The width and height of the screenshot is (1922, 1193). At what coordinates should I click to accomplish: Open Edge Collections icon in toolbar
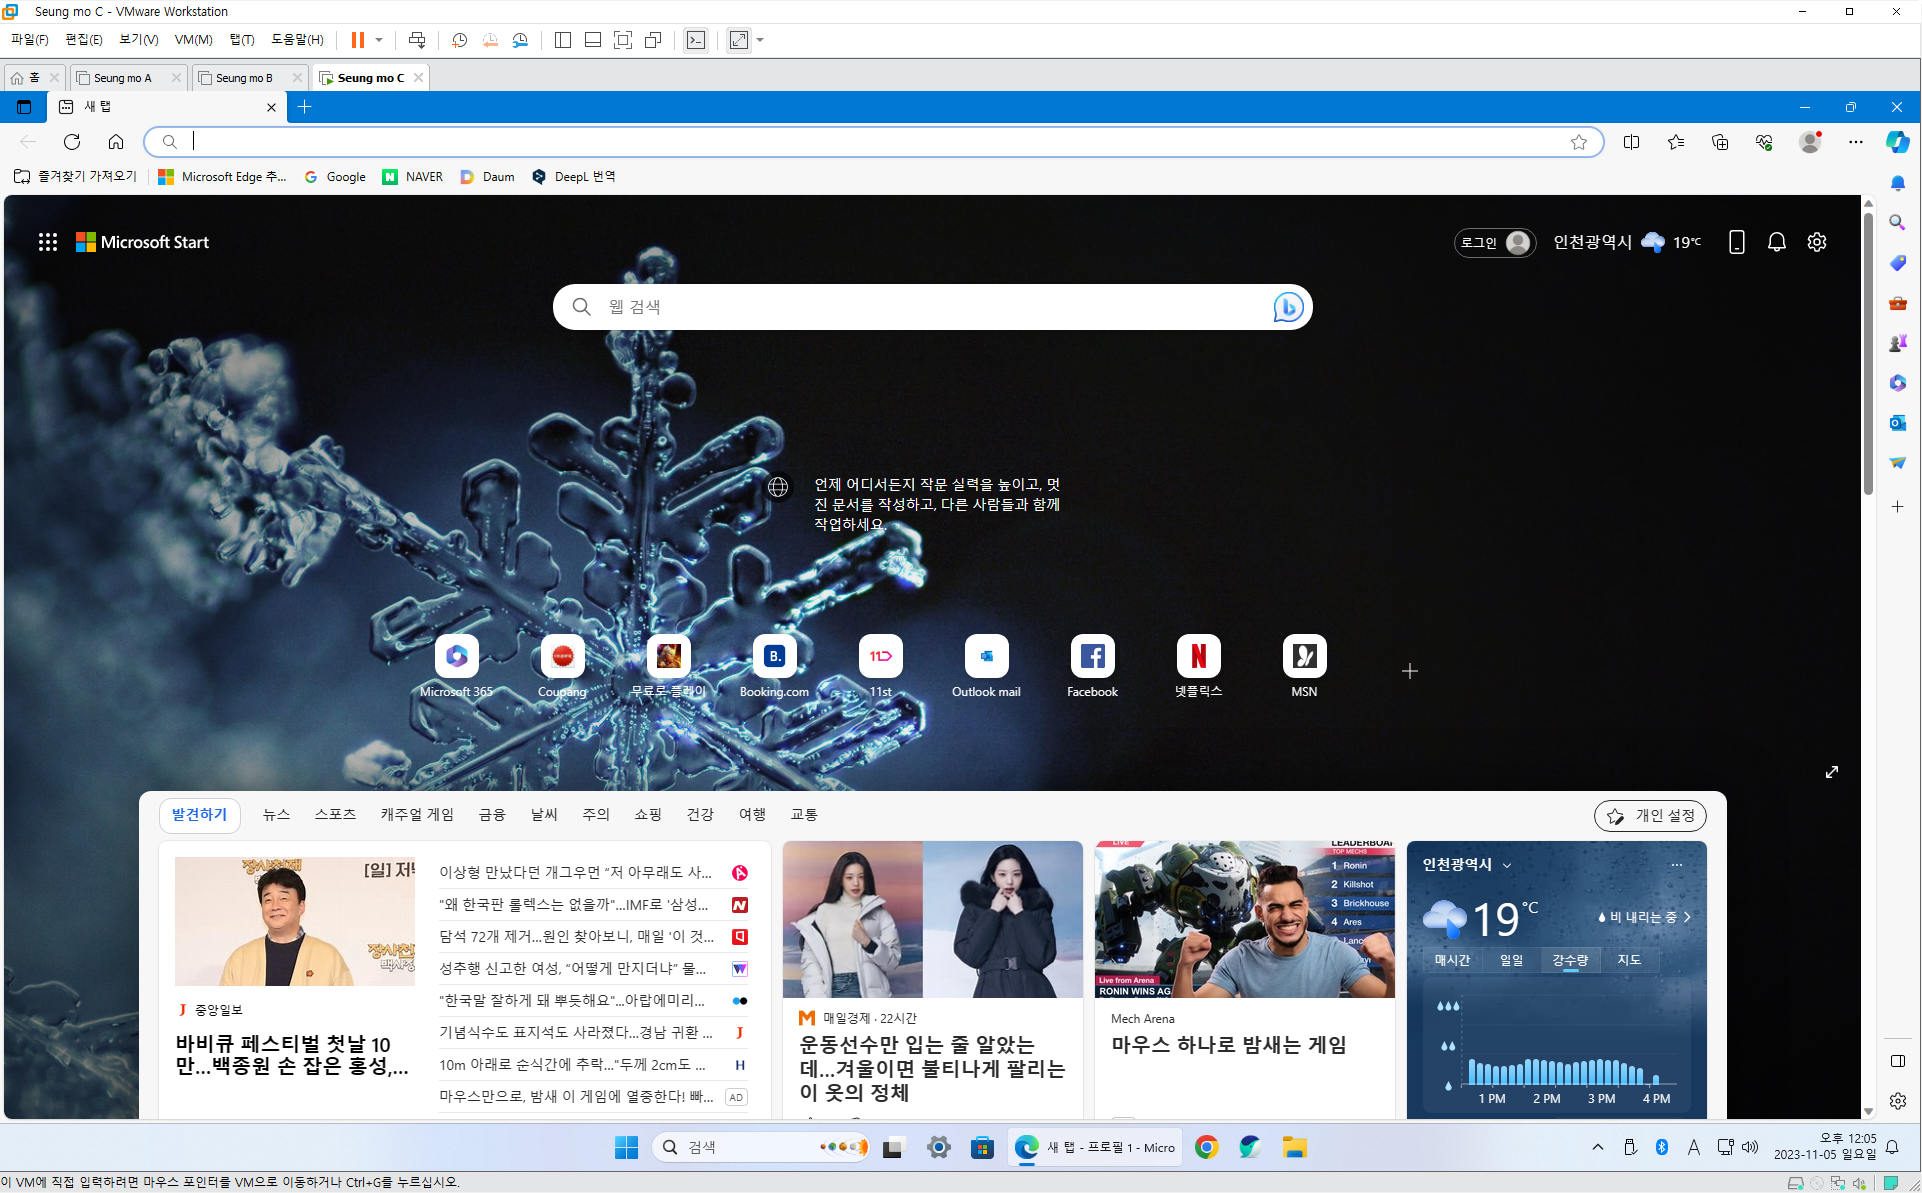(1720, 142)
